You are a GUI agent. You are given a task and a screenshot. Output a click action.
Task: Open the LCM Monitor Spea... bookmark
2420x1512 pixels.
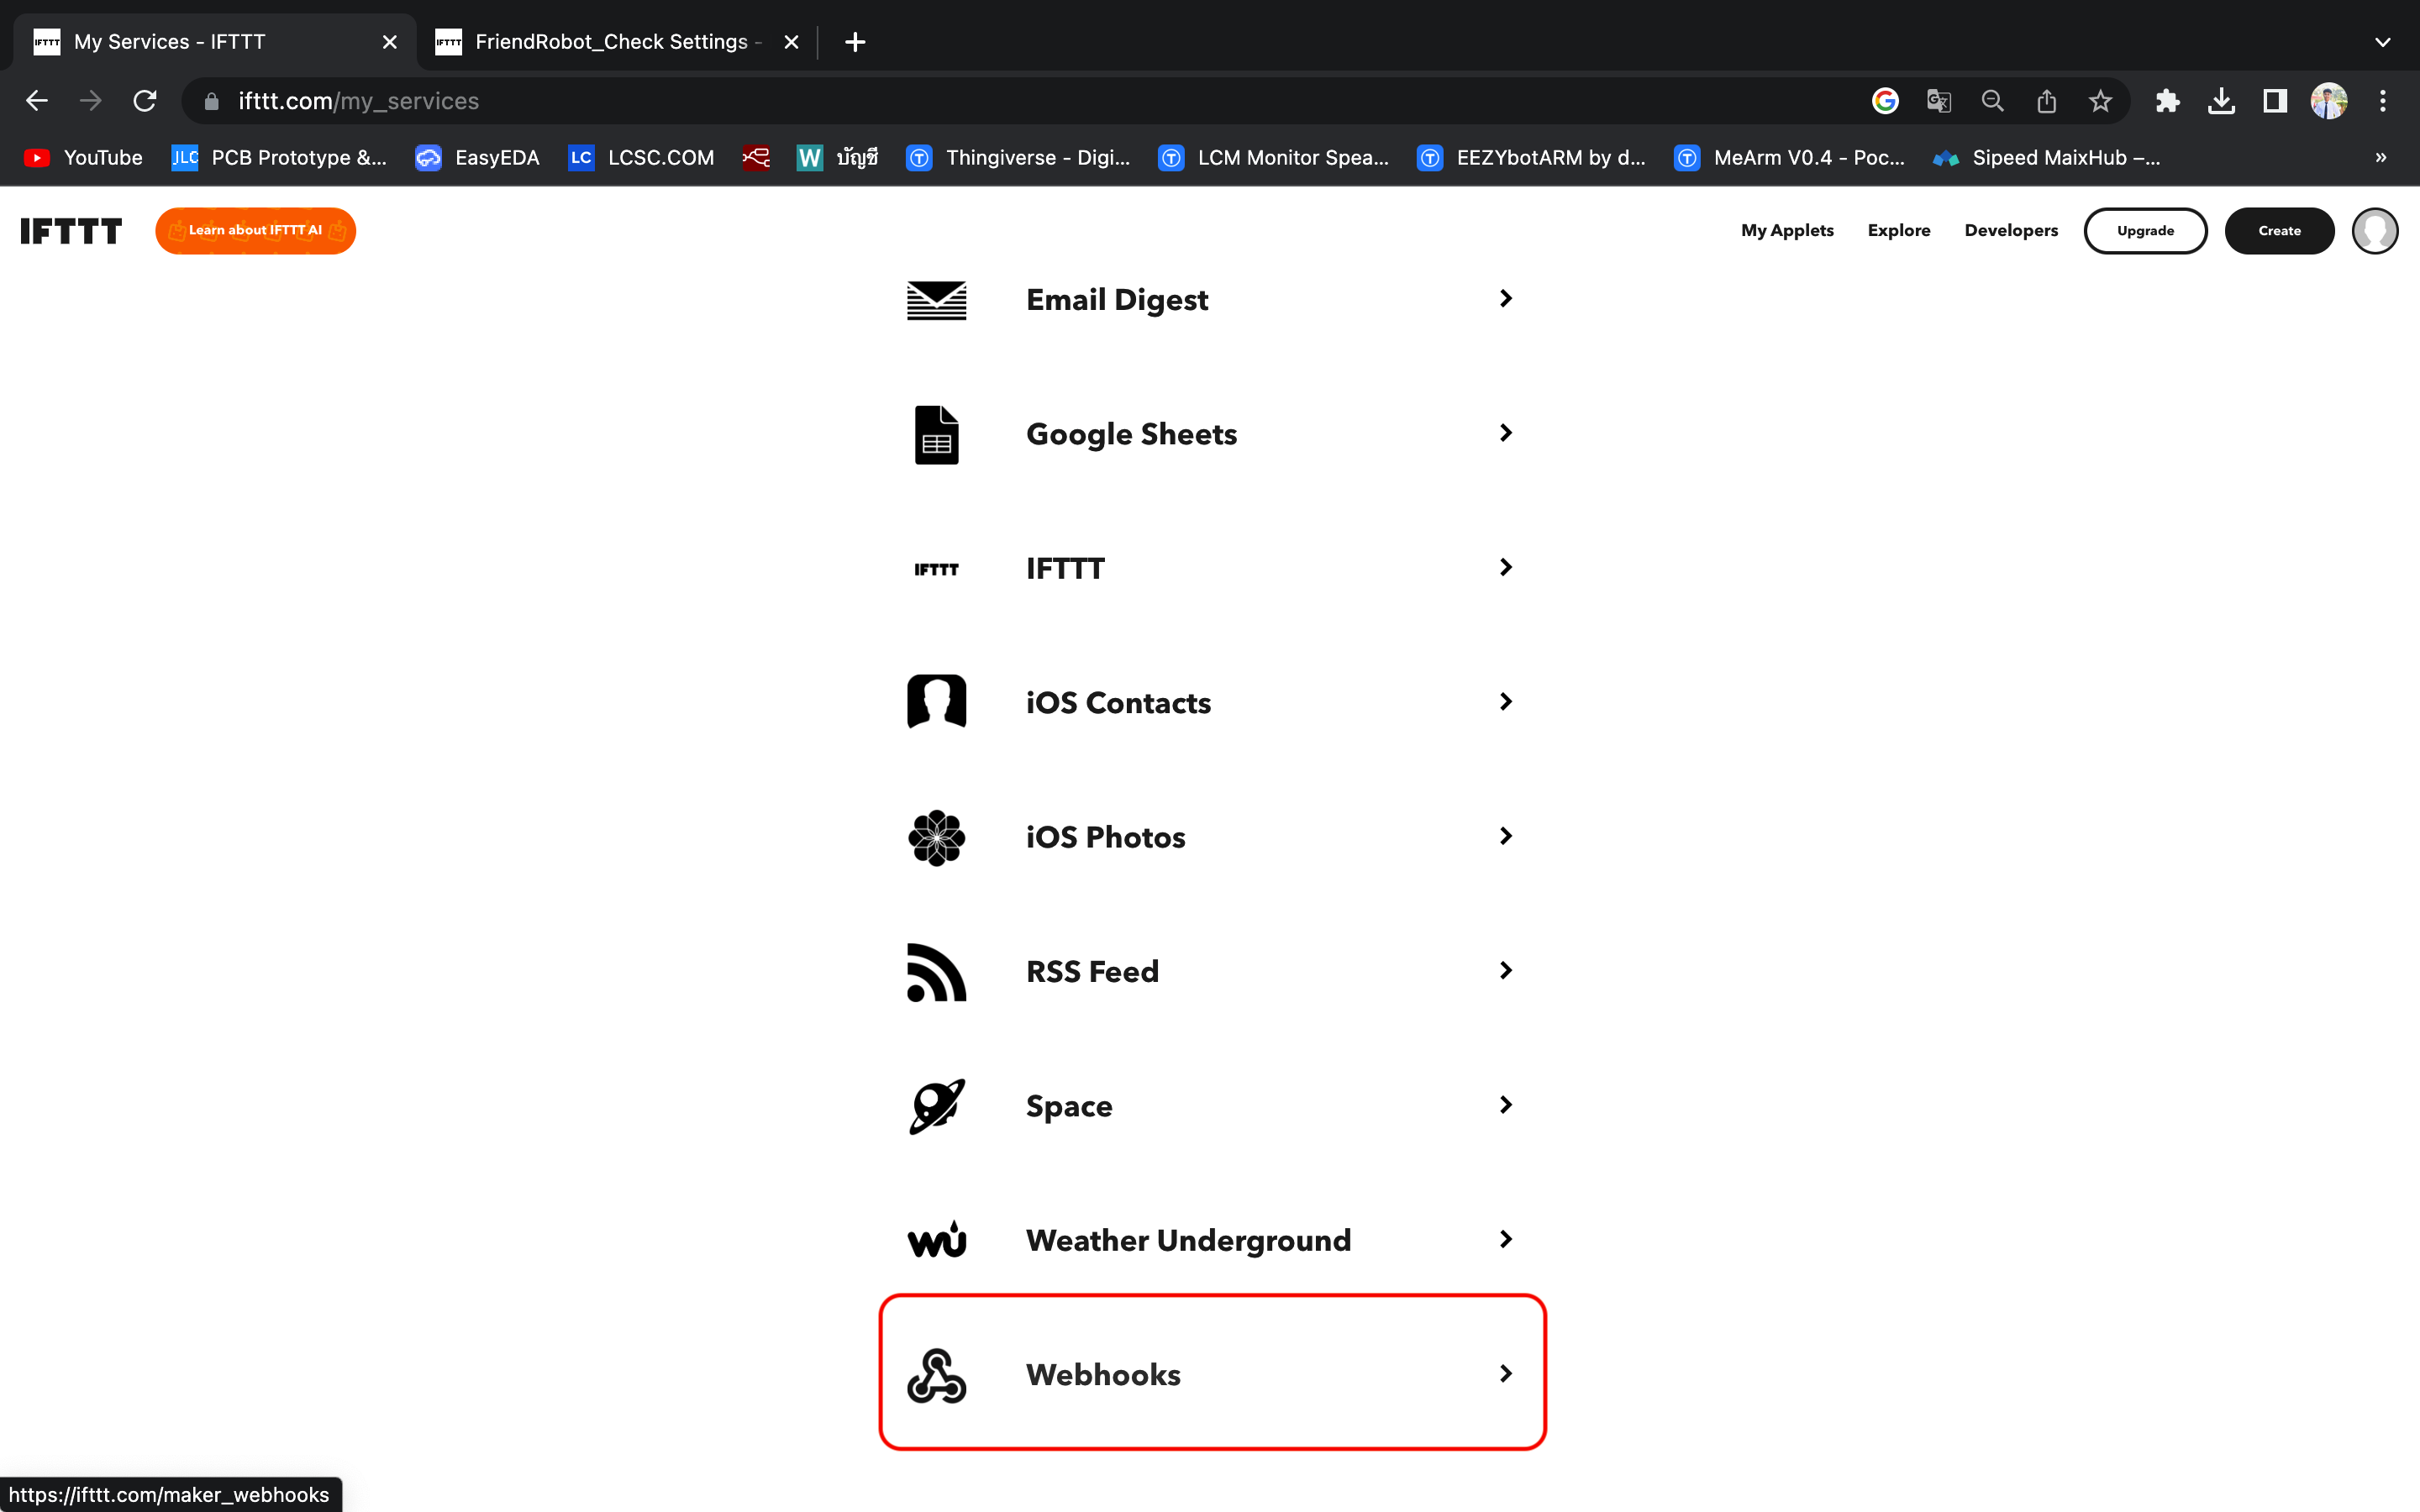(x=1273, y=158)
